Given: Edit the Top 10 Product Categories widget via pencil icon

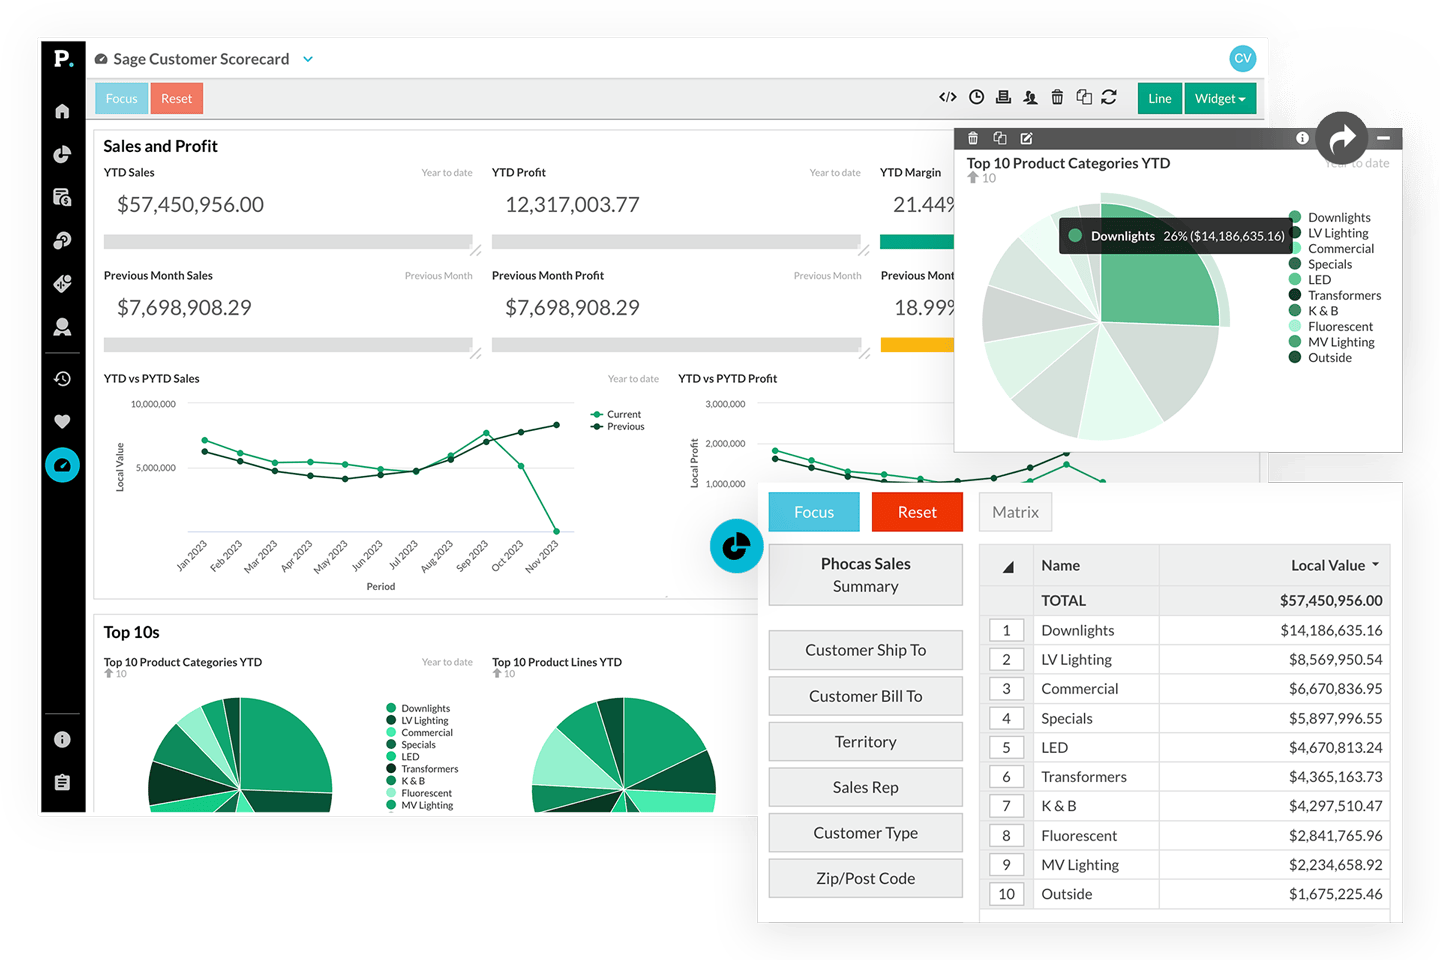Looking at the screenshot, I should click(x=1026, y=138).
